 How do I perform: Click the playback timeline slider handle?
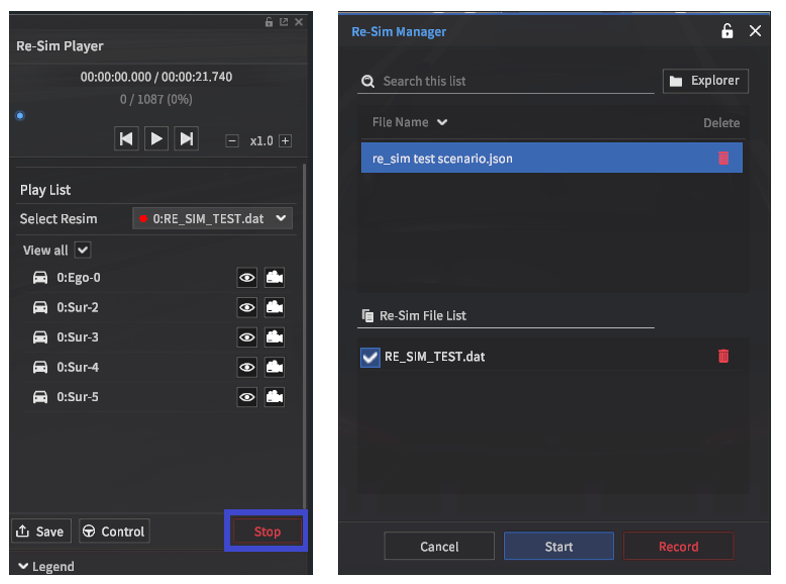[x=20, y=116]
